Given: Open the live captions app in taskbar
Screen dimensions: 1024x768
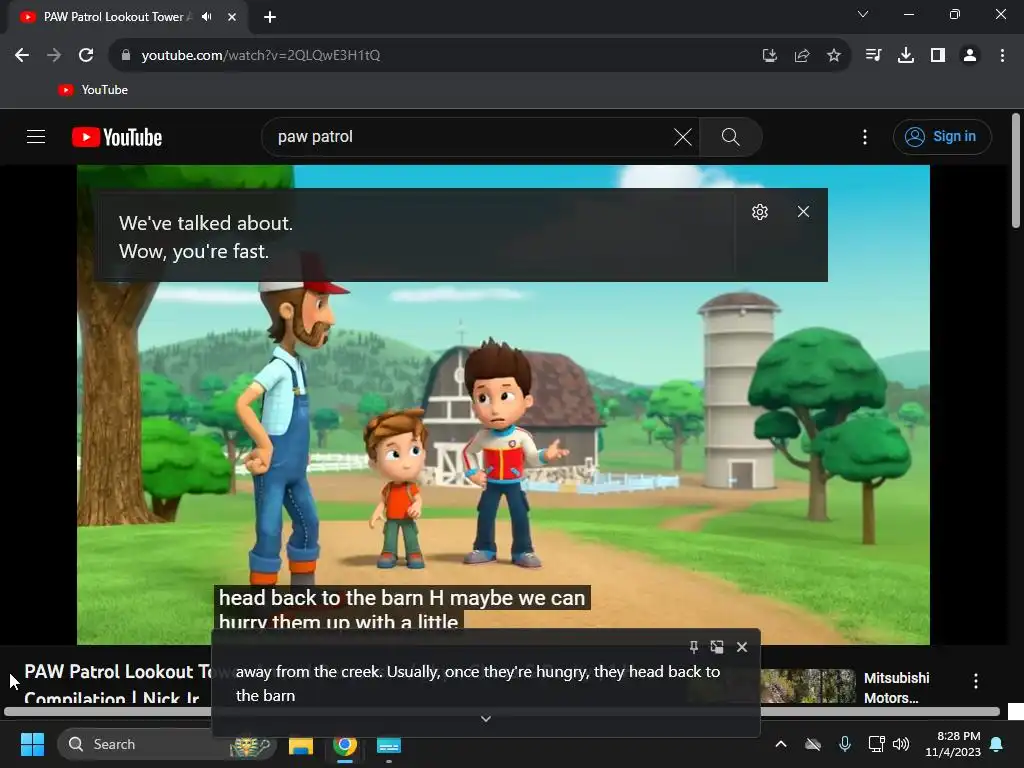Looking at the screenshot, I should (x=389, y=745).
